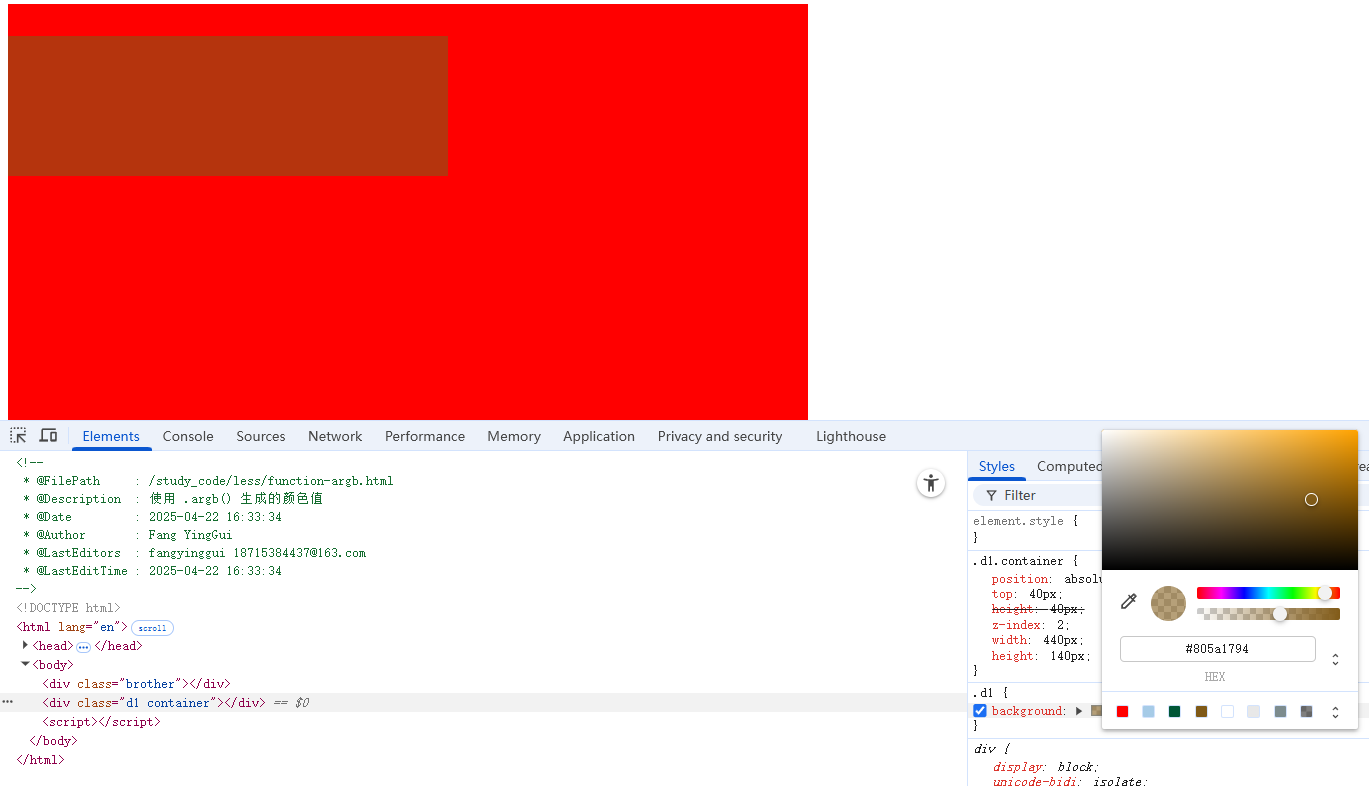Screen dimensions: 1369x786
Task: Select the red palette swatch
Action: pos(1122,712)
